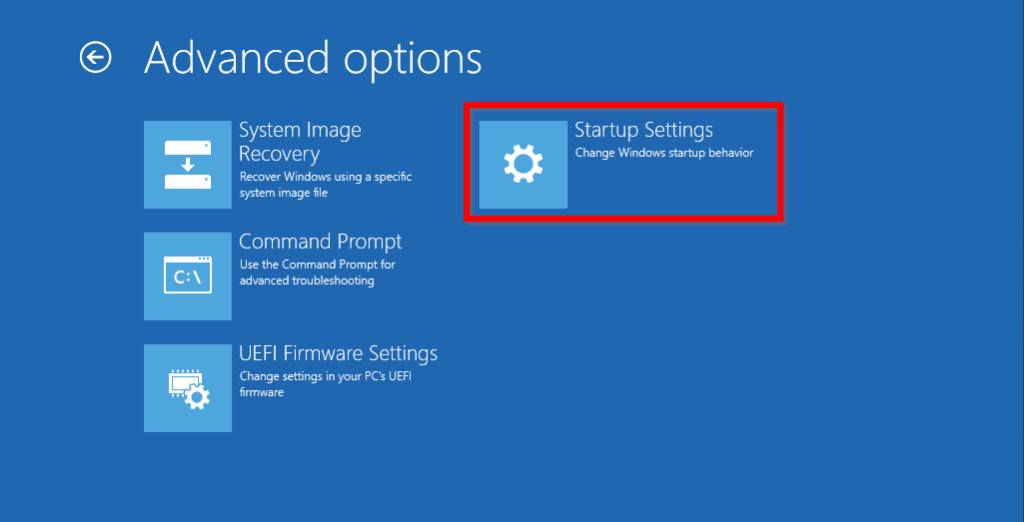This screenshot has height=522, width=1024.
Task: Click the small gear in UEFI icon
Action: click(199, 398)
